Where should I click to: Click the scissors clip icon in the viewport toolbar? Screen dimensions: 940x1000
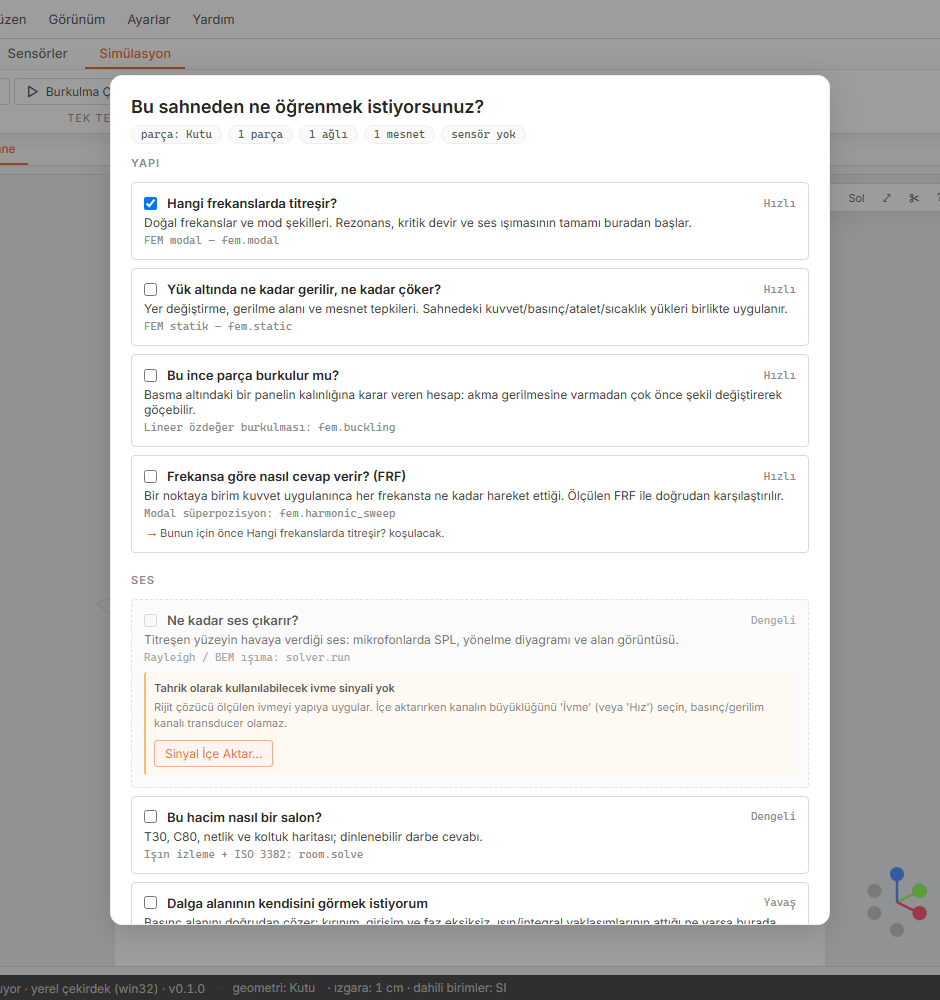pyautogui.click(x=914, y=198)
